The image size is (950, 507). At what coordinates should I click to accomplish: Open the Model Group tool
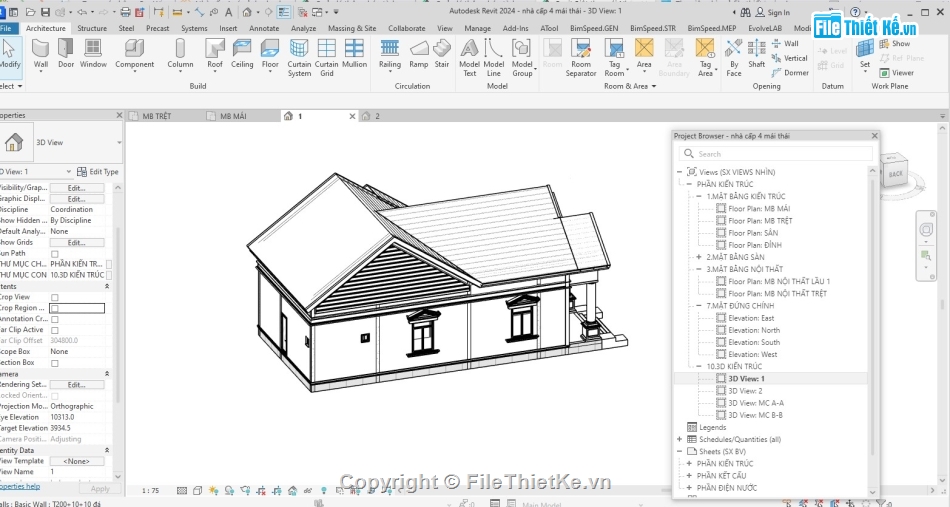522,58
